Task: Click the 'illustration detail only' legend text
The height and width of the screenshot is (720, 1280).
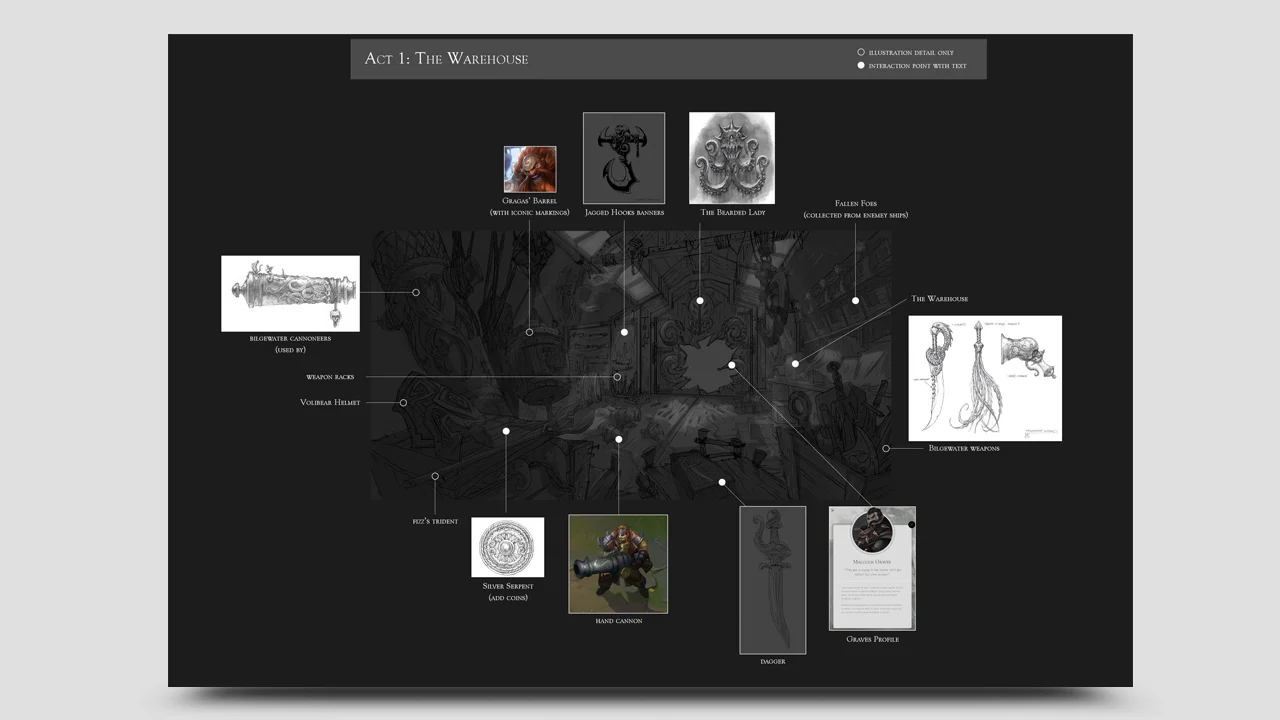Action: (x=911, y=53)
